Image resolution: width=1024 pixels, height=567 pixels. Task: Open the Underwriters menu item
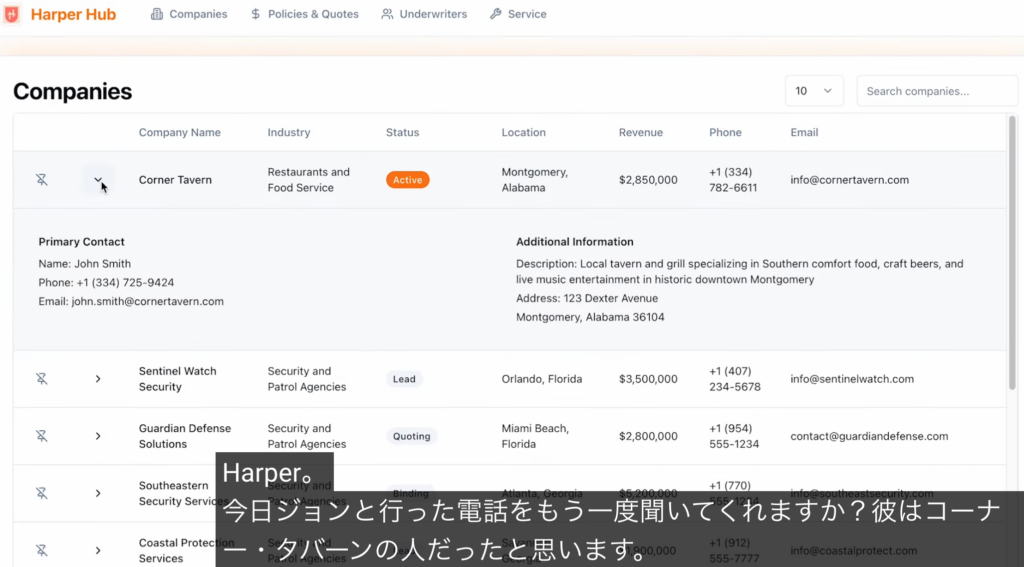point(424,14)
